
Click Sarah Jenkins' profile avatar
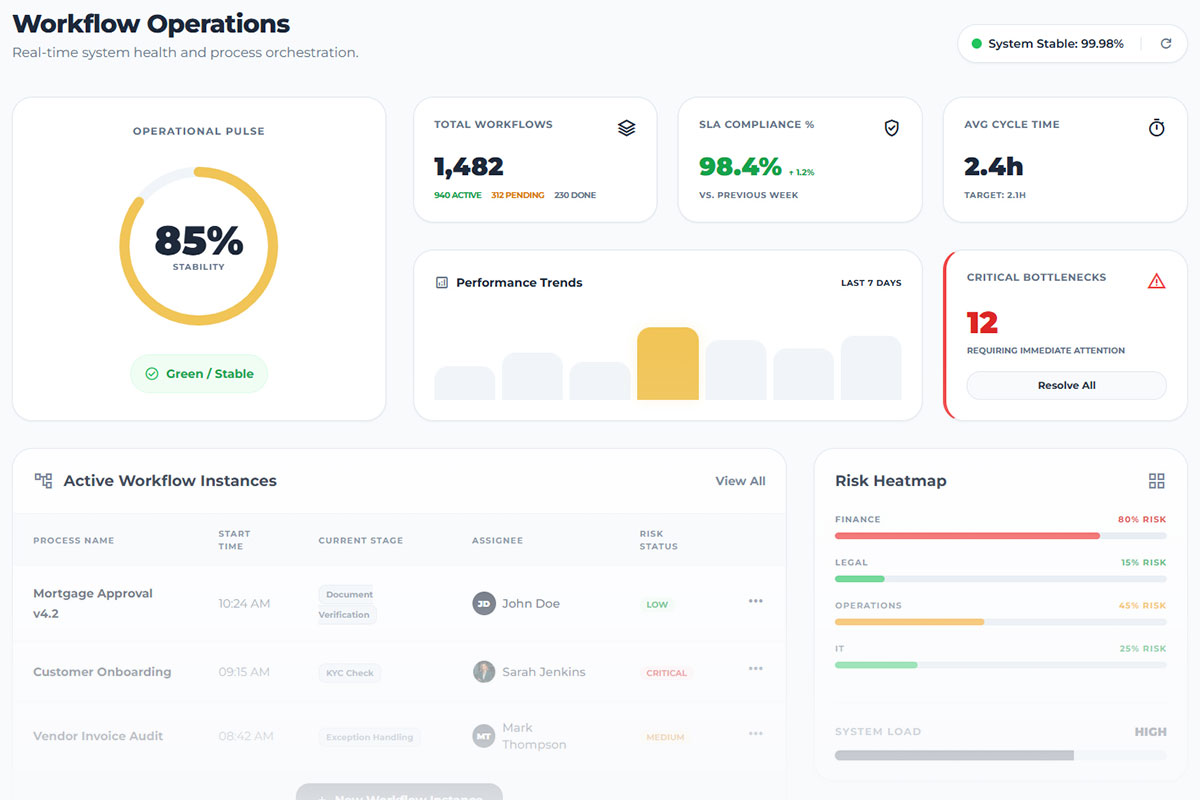point(484,672)
